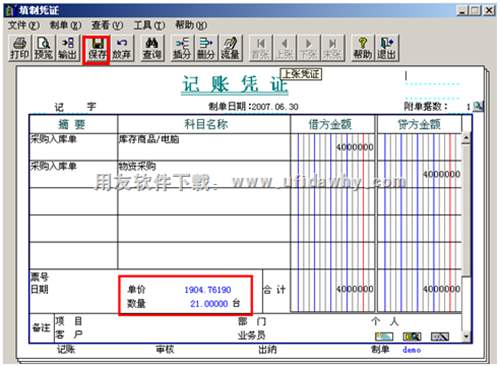Click the 帮助 help toolbar icon
The image size is (500, 366).
pos(363,48)
